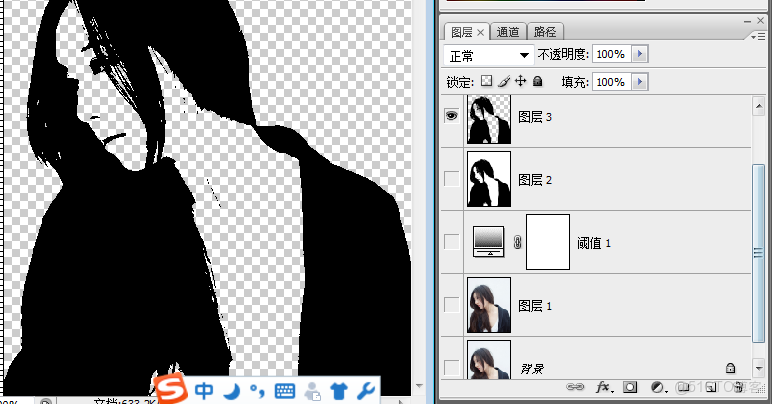Create new fill or adjustment layer
772x404 pixels.
[658, 387]
